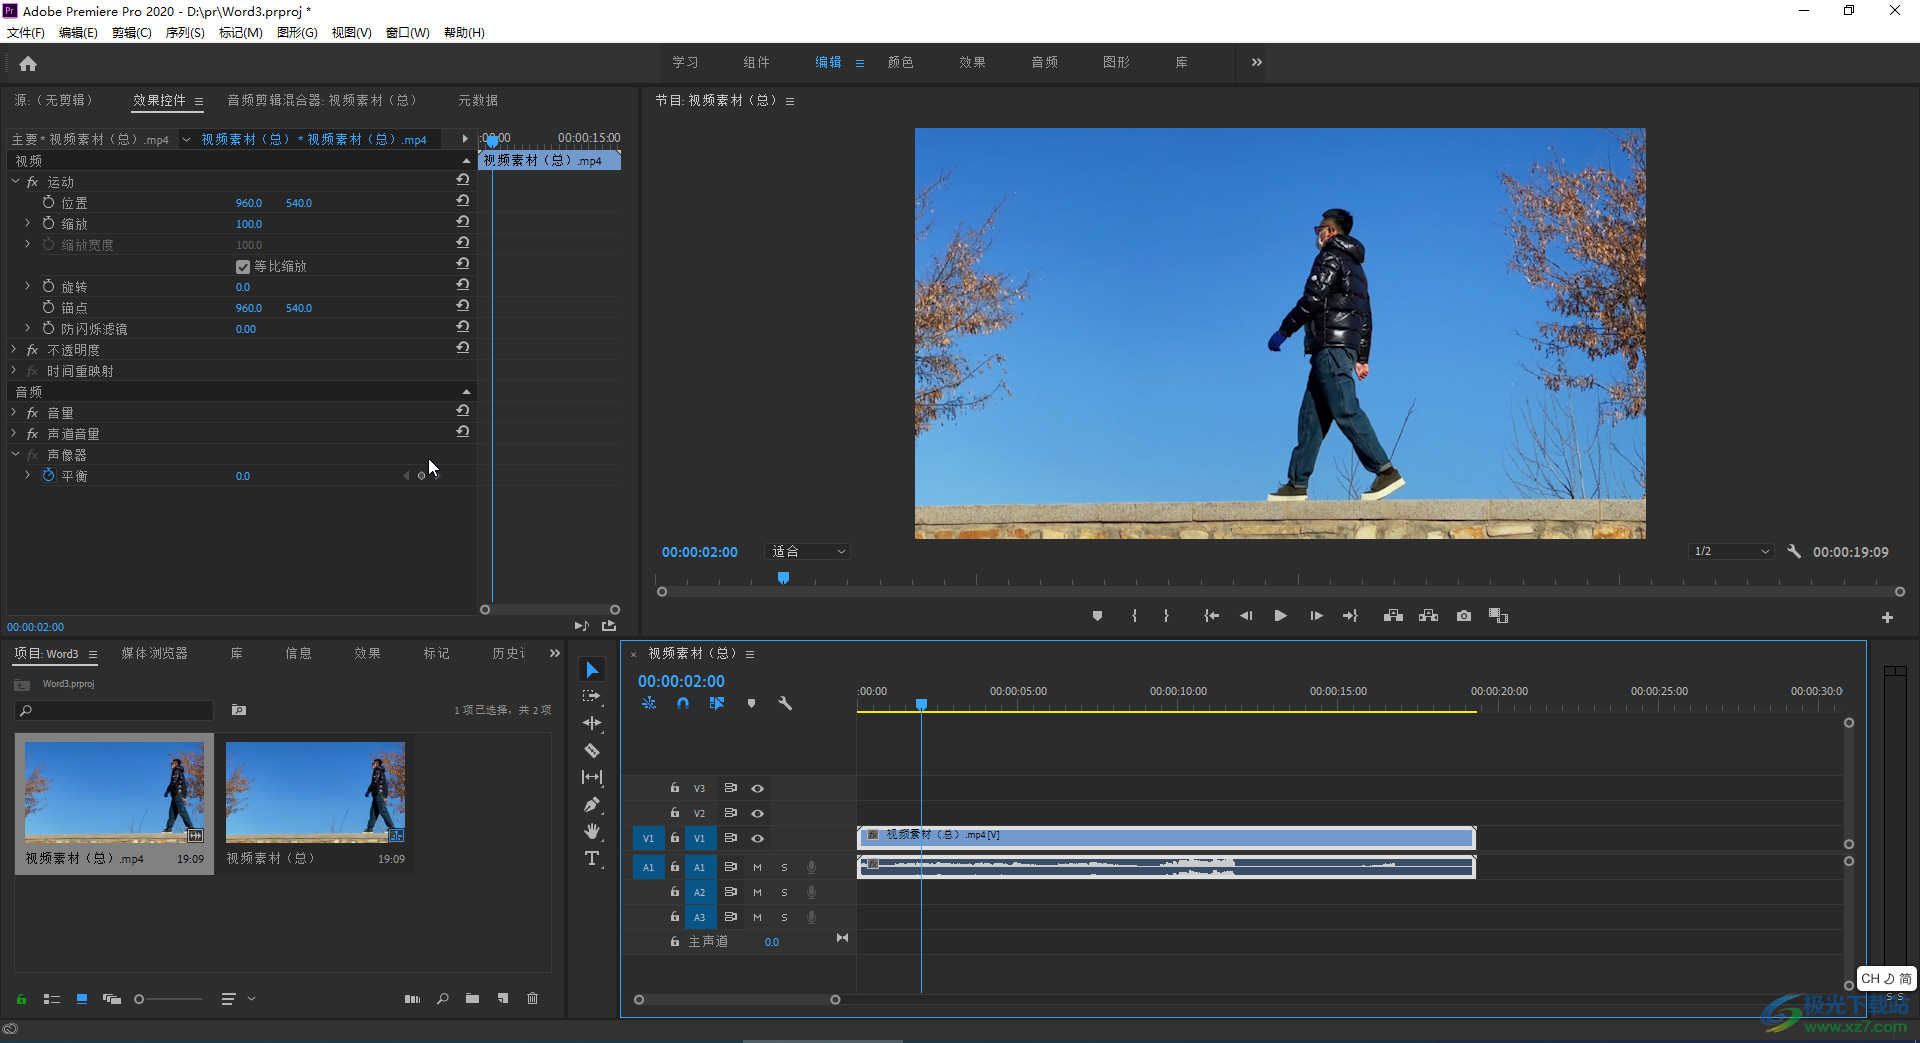Open the 适合 zoom level dropdown
The width and height of the screenshot is (1920, 1043).
click(808, 552)
